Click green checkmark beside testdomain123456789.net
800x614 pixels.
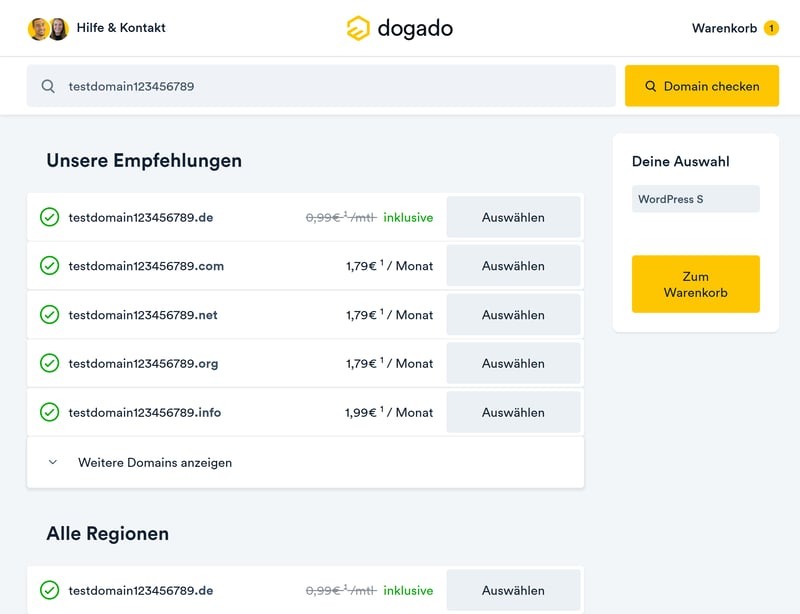coord(49,315)
